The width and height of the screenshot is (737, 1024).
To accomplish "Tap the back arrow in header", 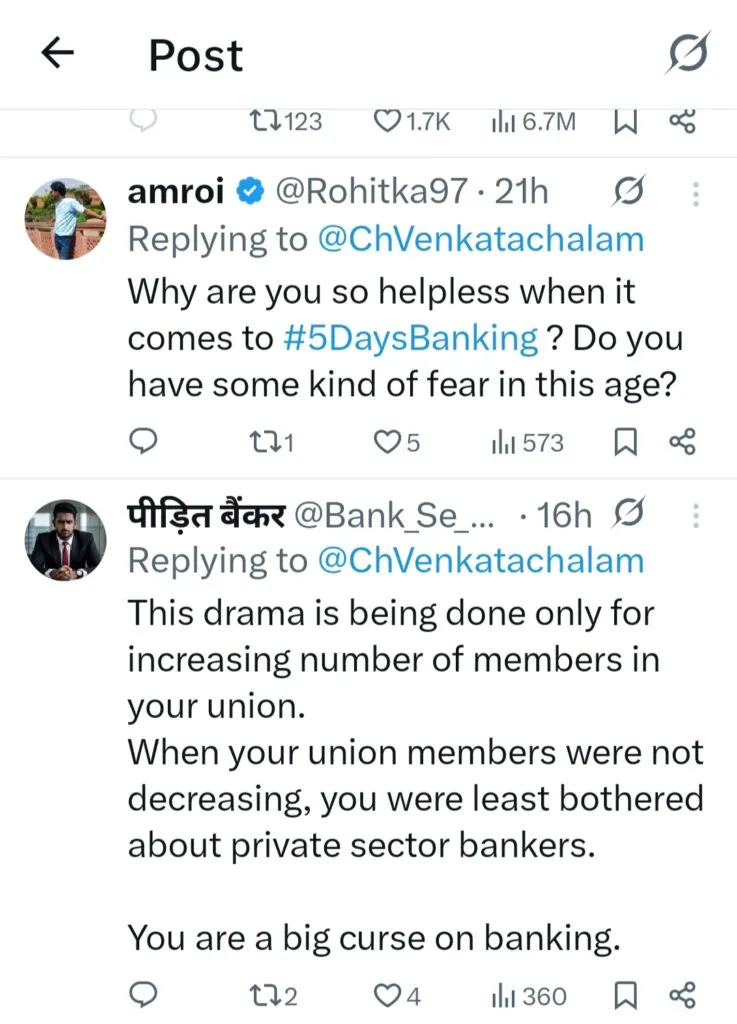I will click(59, 56).
